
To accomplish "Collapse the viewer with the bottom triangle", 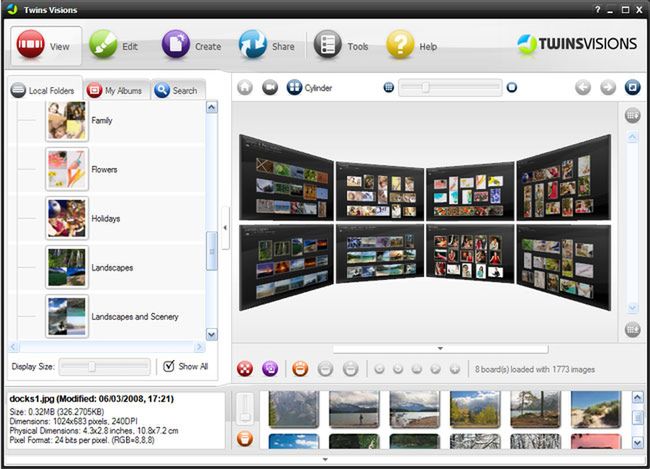I will point(440,349).
